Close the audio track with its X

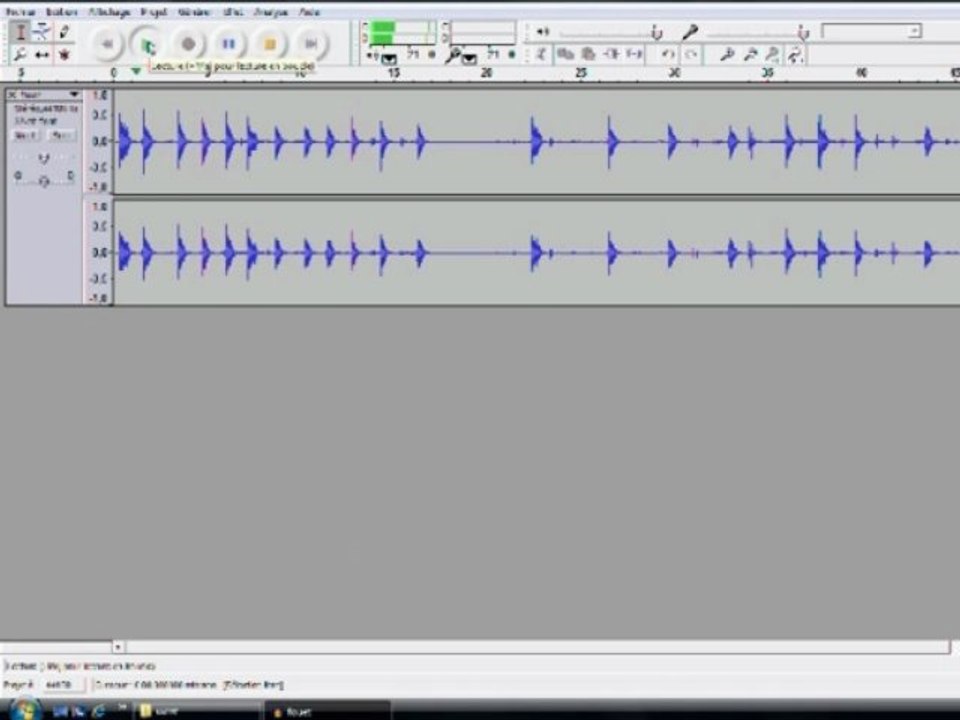click(x=12, y=95)
